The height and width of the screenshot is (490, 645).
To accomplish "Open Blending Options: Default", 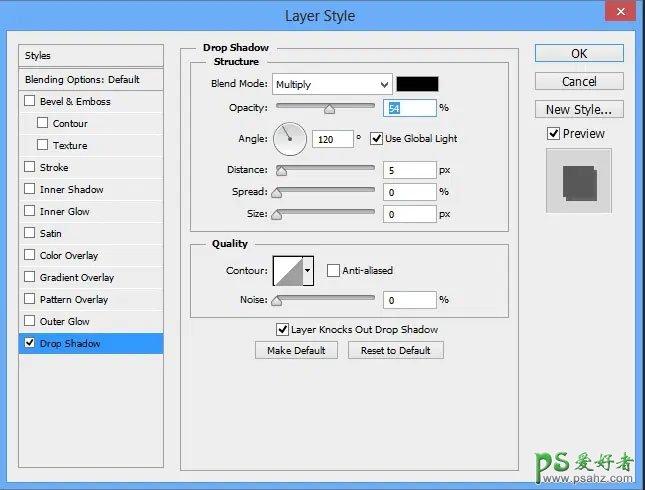I will pyautogui.click(x=91, y=79).
